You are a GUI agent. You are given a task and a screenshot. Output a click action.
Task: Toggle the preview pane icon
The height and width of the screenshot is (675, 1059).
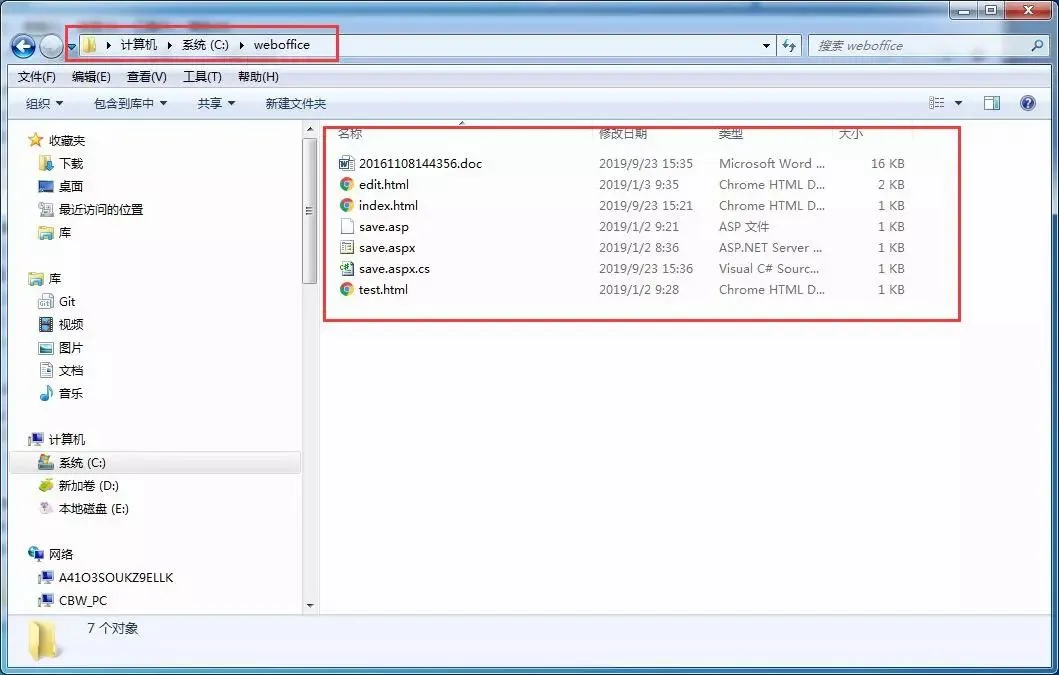point(992,103)
